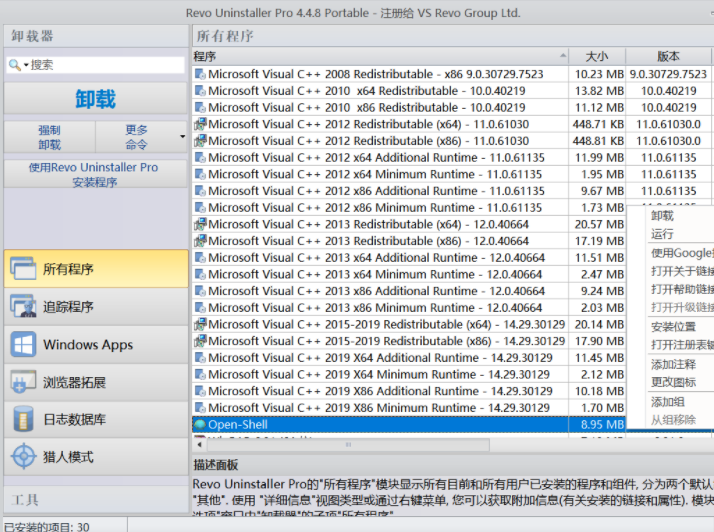Click the 448.71 KB size cell
The image size is (714, 532).
pyautogui.click(x=598, y=124)
